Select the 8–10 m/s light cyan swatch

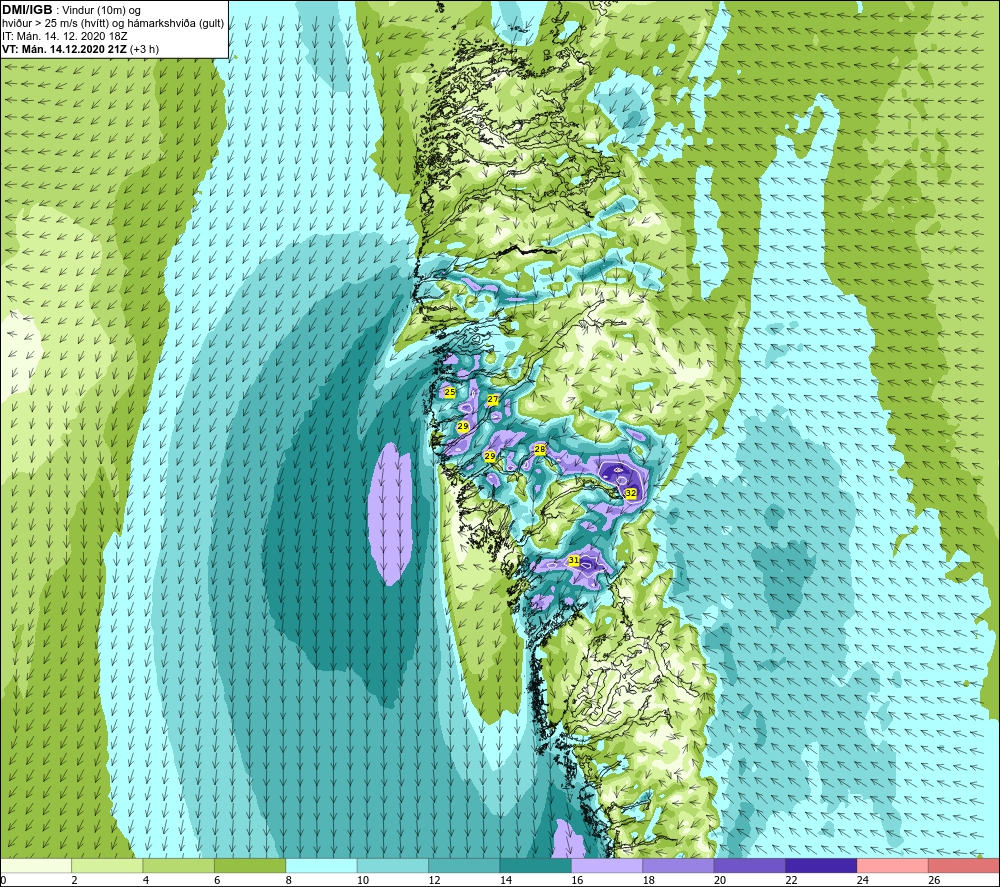coord(321,865)
